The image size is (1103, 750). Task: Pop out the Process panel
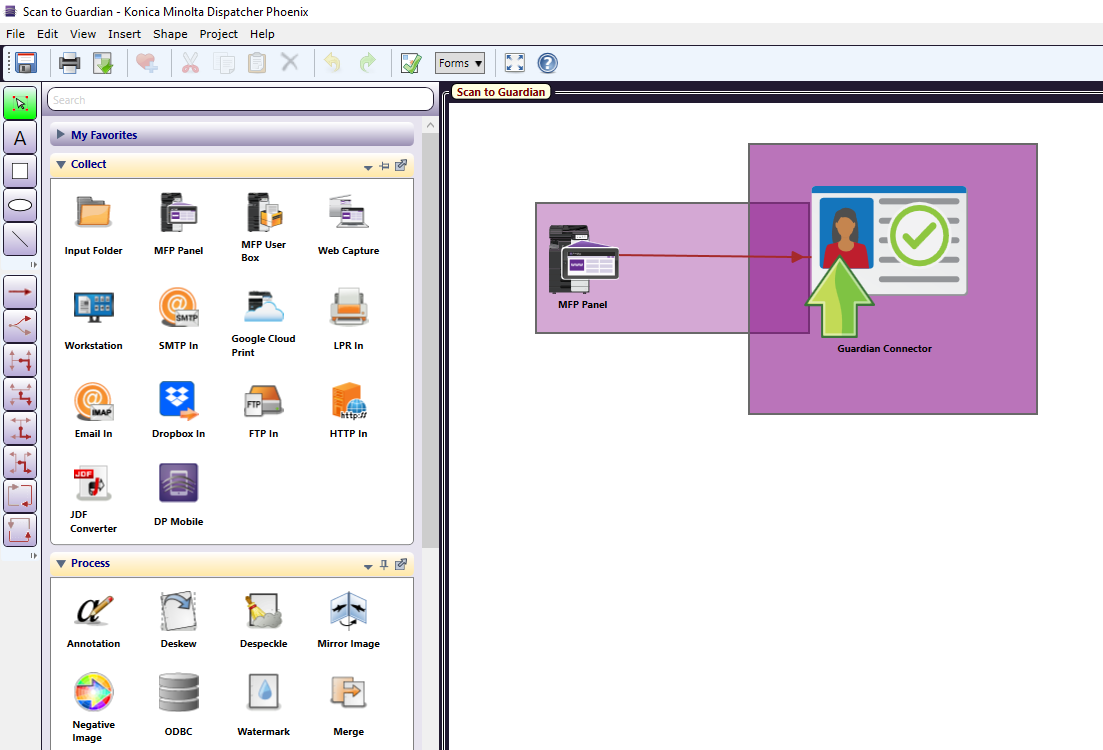click(x=401, y=564)
